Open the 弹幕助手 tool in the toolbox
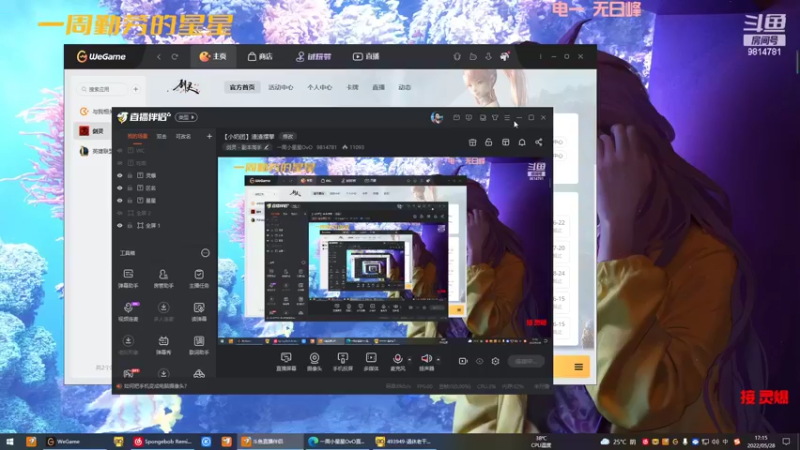 (x=128, y=279)
